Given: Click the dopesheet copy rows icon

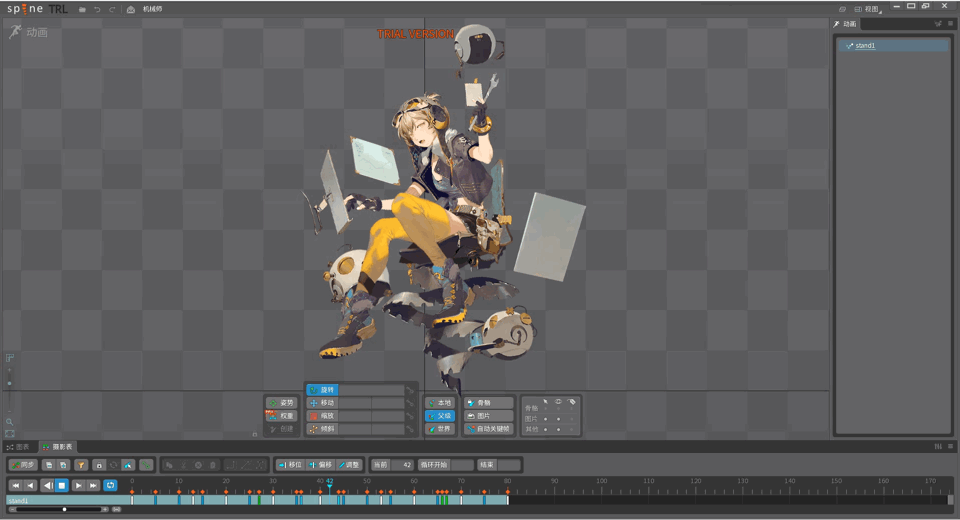Looking at the screenshot, I should [x=49, y=465].
